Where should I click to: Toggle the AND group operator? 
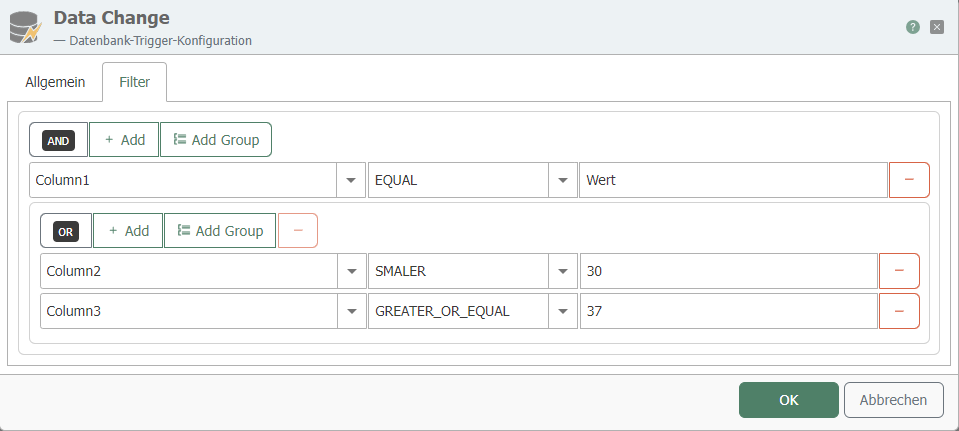[x=59, y=141]
